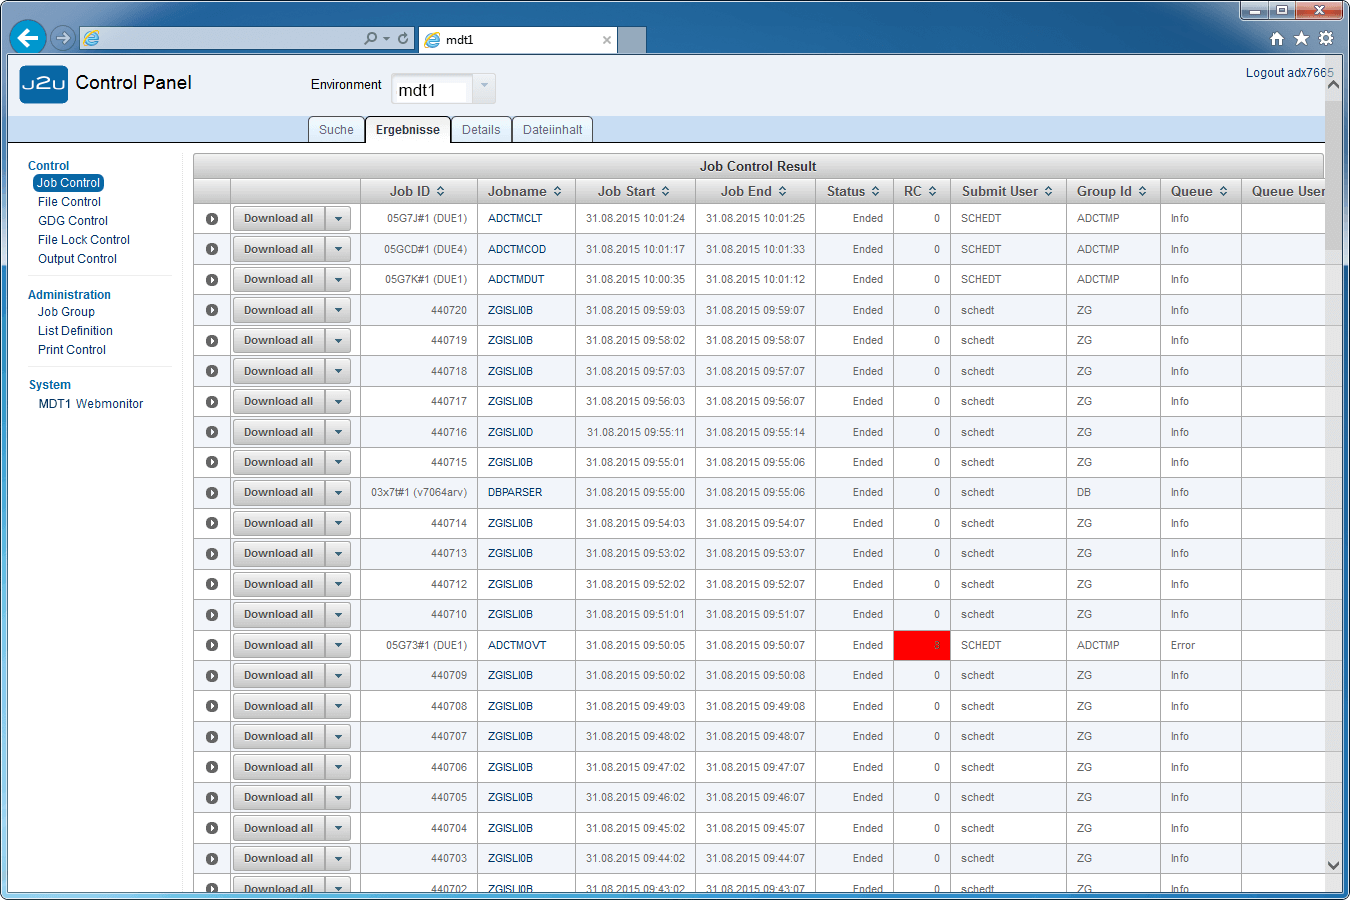This screenshot has height=900, width=1350.
Task: Click the J2U logo icon
Action: [x=44, y=84]
